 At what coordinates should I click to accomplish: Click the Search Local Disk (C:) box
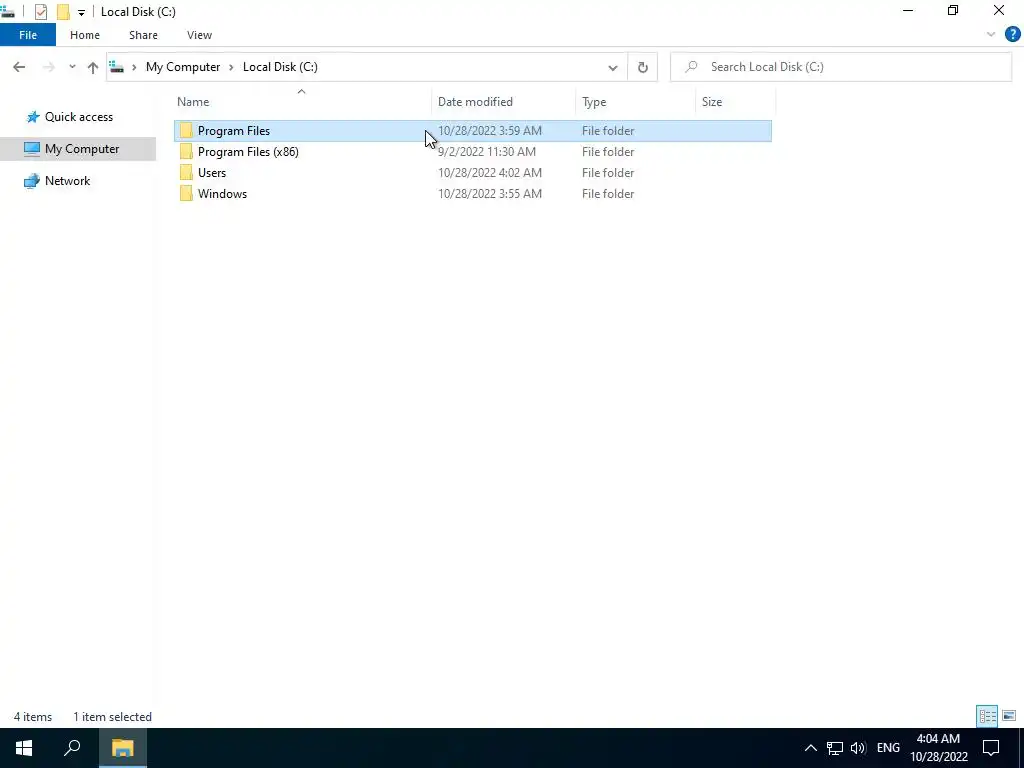(841, 67)
